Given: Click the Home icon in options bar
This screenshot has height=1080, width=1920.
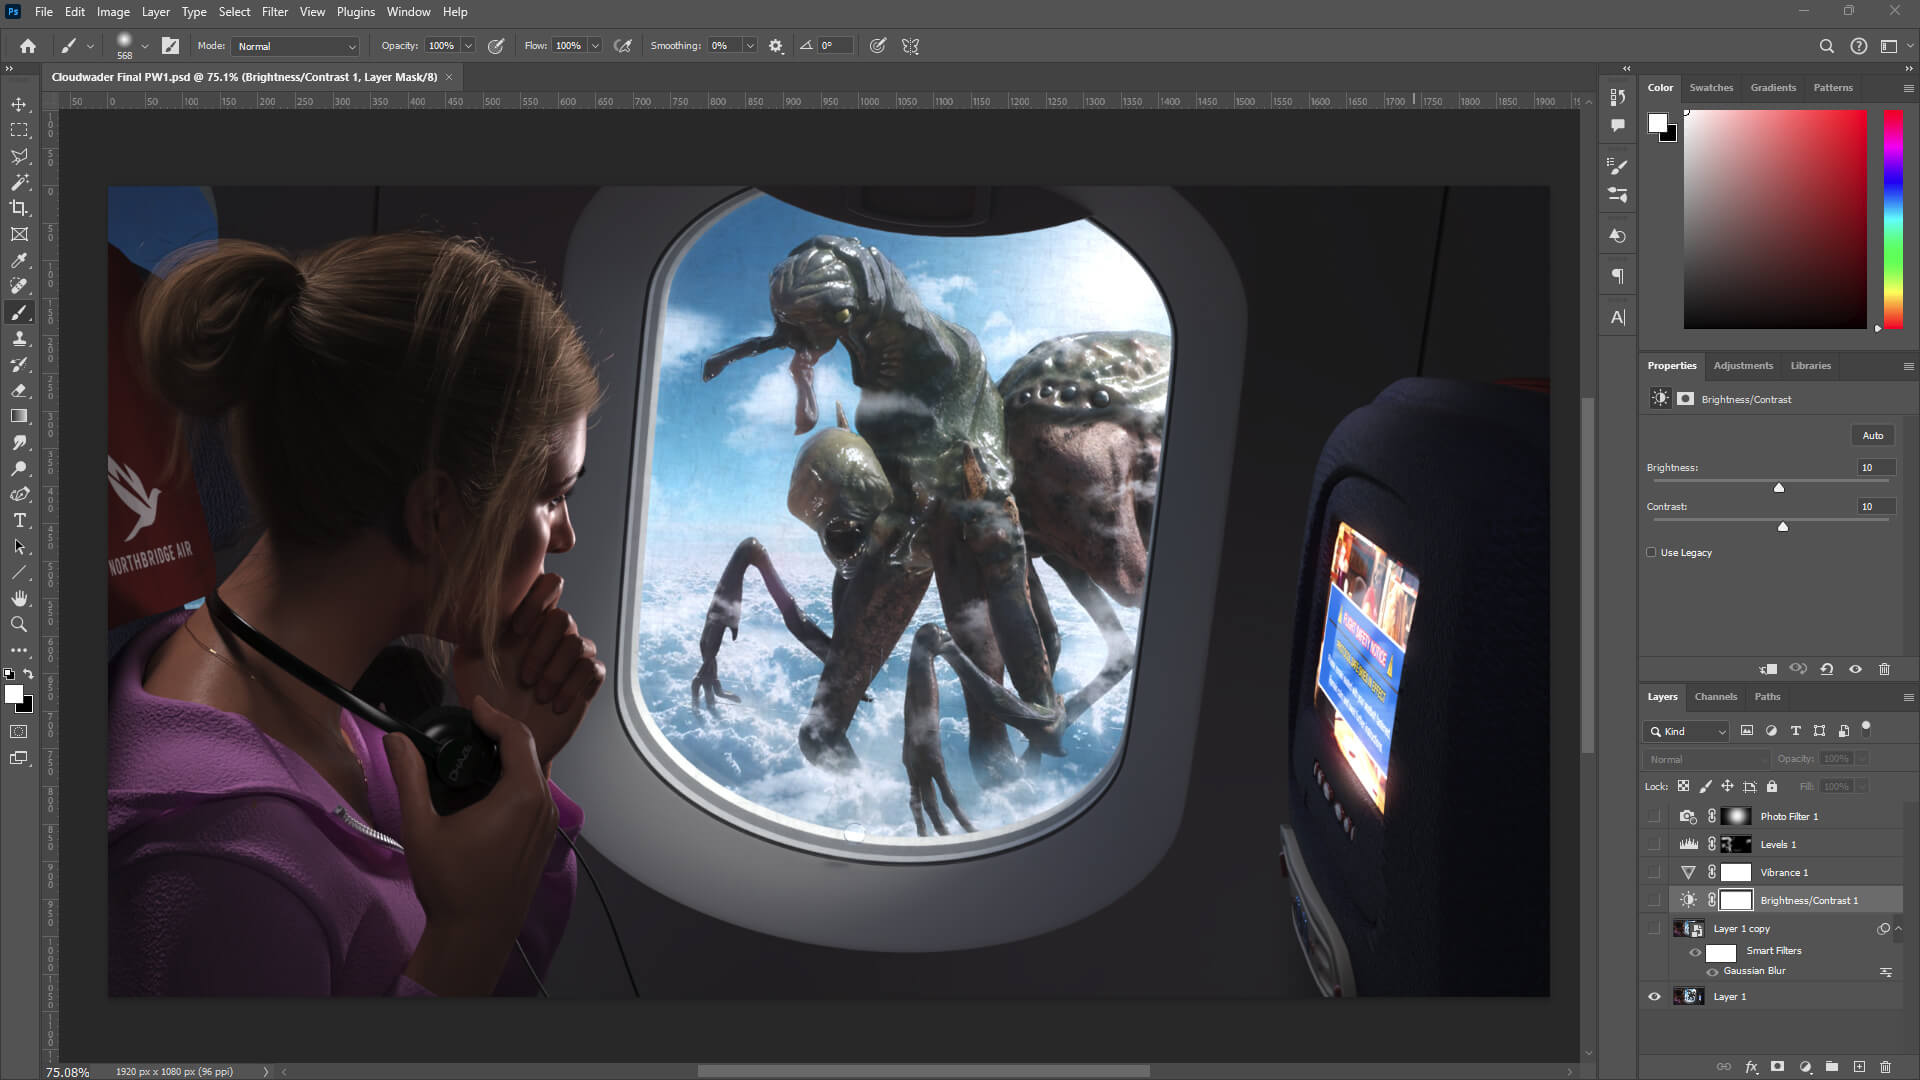Looking at the screenshot, I should (28, 46).
